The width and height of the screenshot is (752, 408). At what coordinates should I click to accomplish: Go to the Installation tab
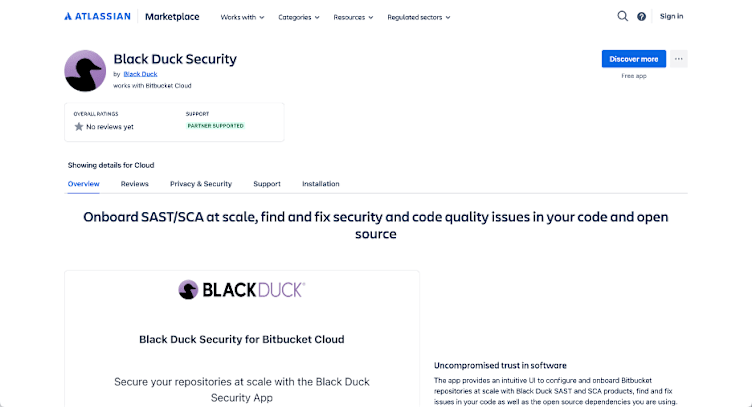pos(321,184)
